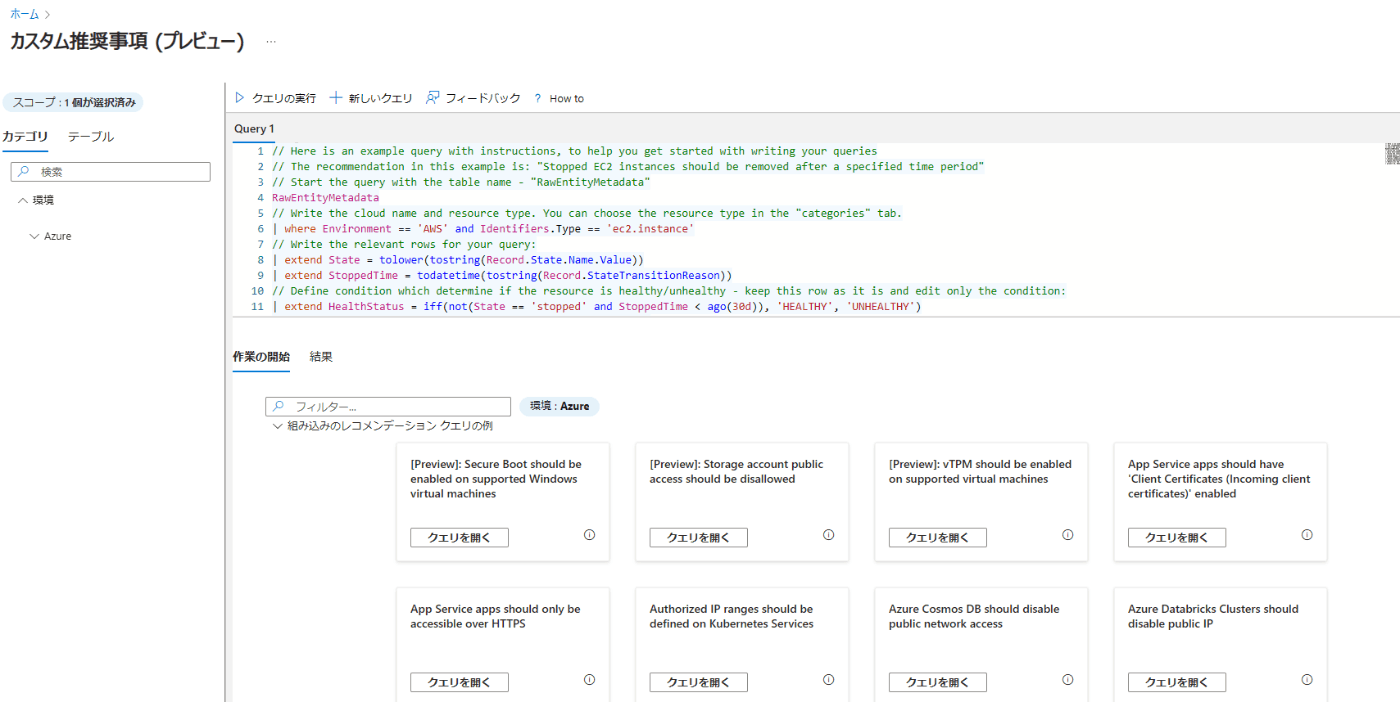Image resolution: width=1400 pixels, height=702 pixels.
Task: Click the feedback person icon
Action: coord(433,98)
